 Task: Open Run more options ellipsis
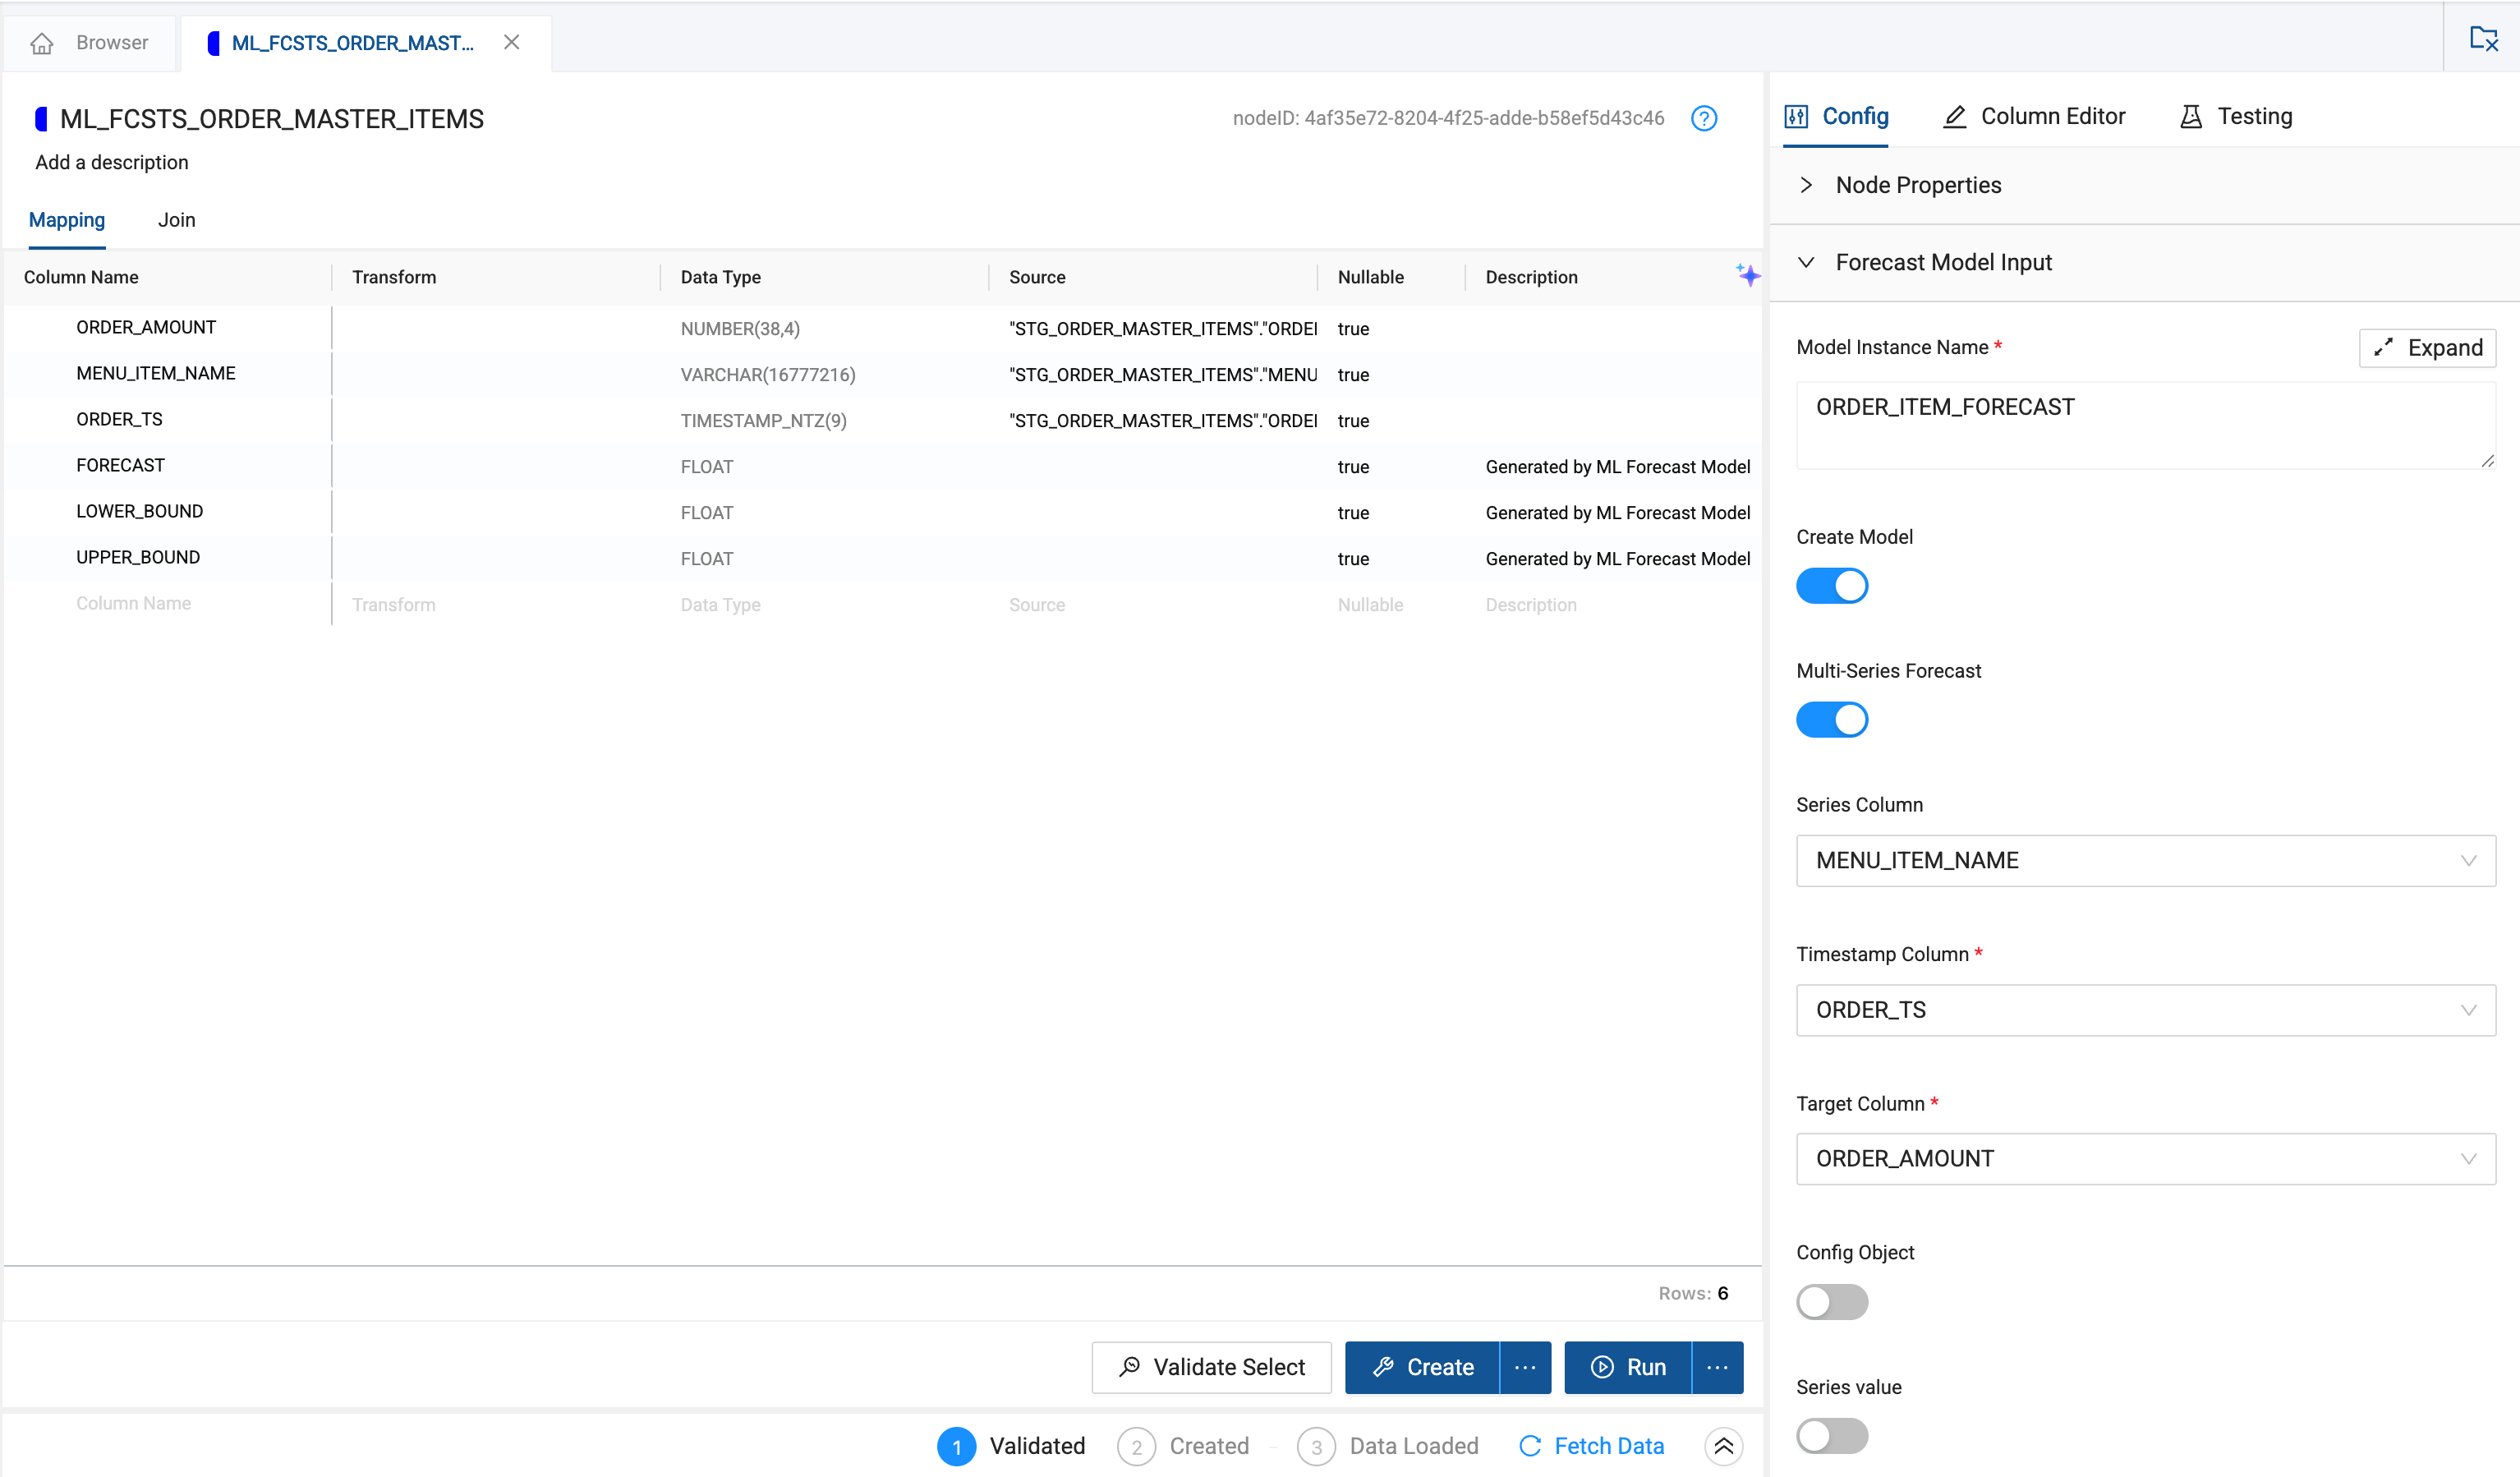pos(1717,1366)
